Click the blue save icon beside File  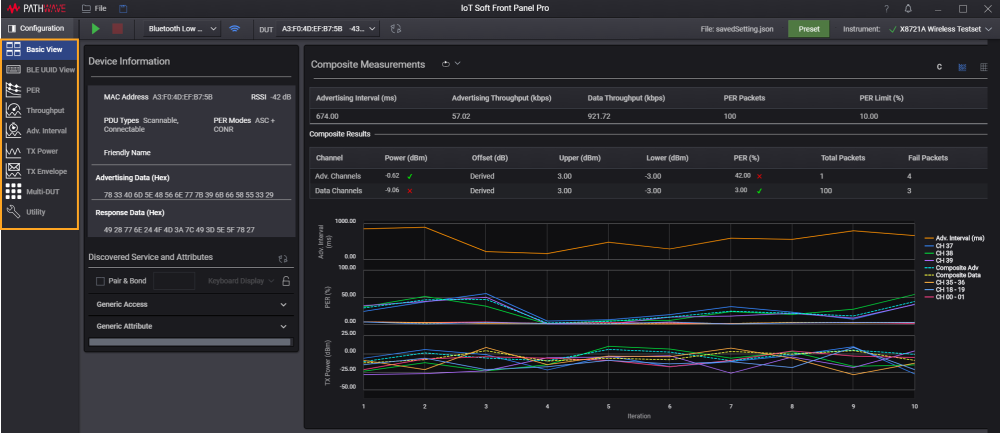click(x=124, y=9)
